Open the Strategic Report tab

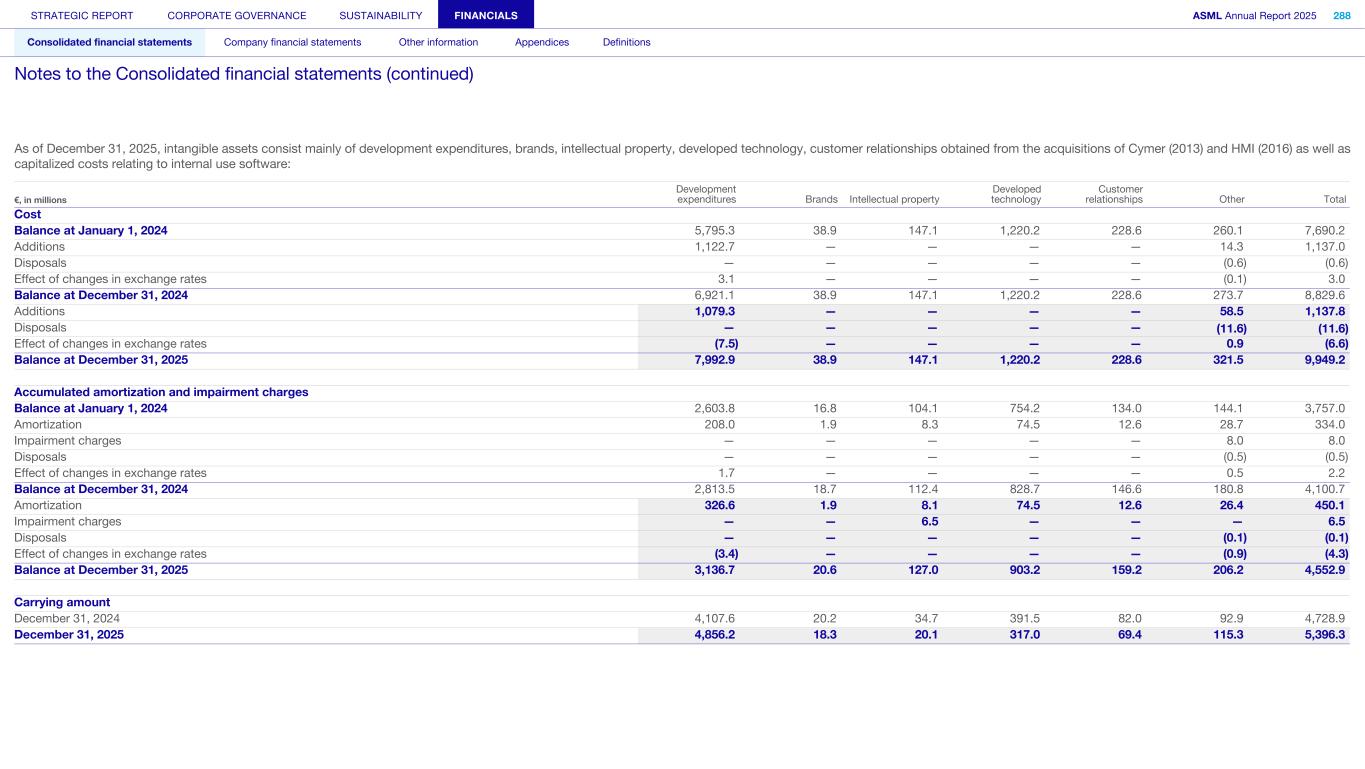82,15
